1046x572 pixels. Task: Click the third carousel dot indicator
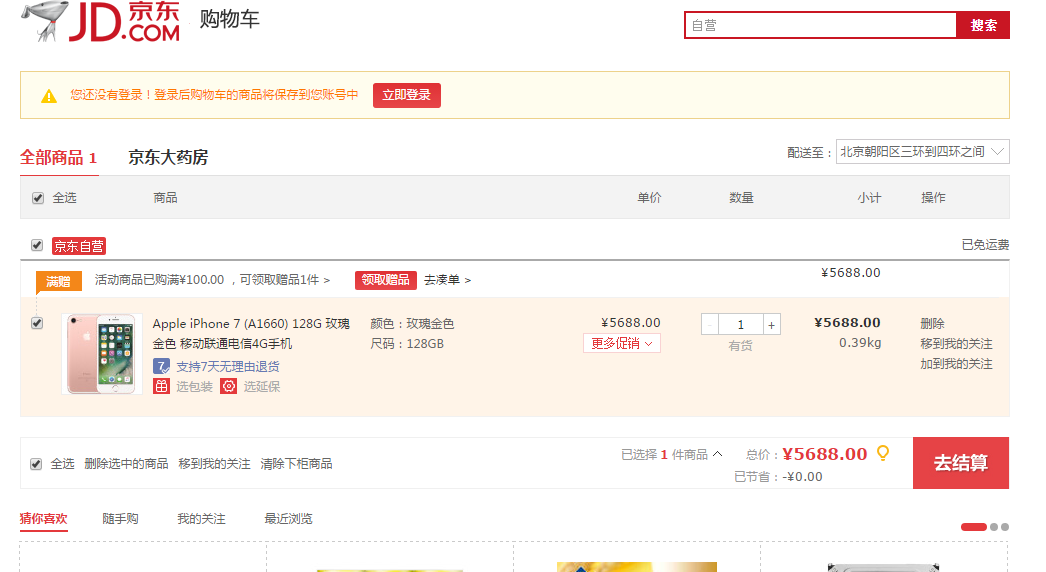click(1005, 527)
